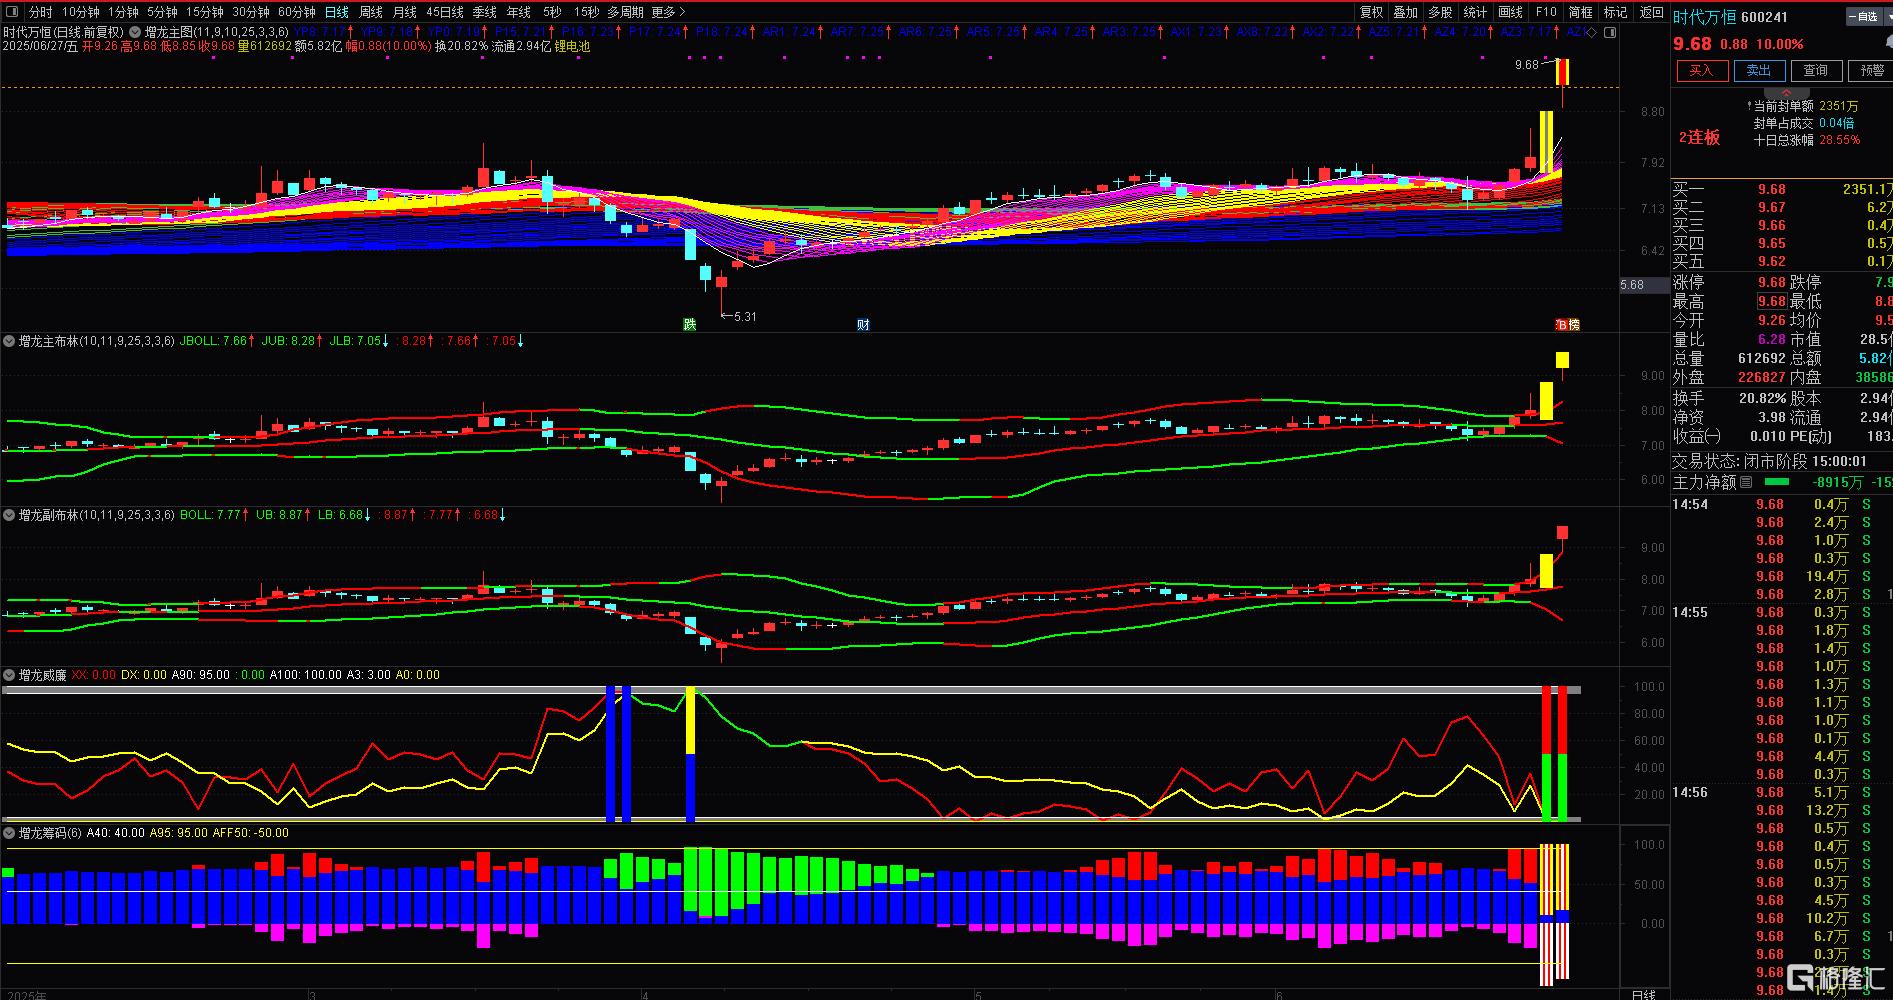Expand the 更多 periods menu
This screenshot has width=1893, height=1000.
(668, 12)
